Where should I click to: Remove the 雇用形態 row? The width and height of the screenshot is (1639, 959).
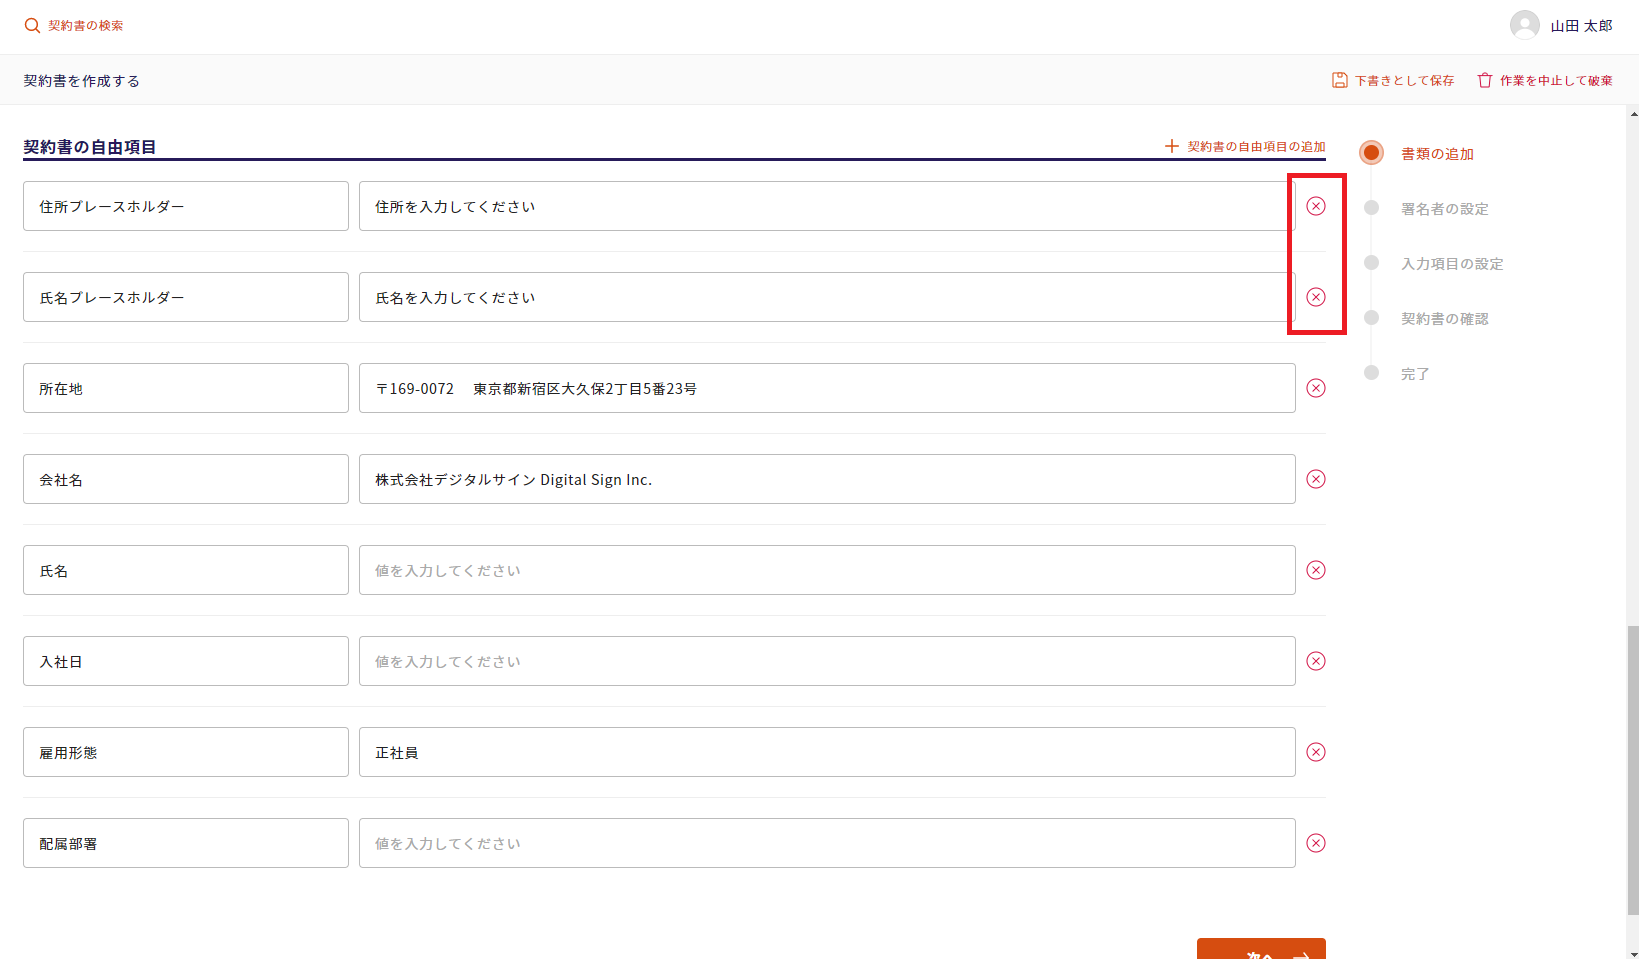tap(1316, 752)
